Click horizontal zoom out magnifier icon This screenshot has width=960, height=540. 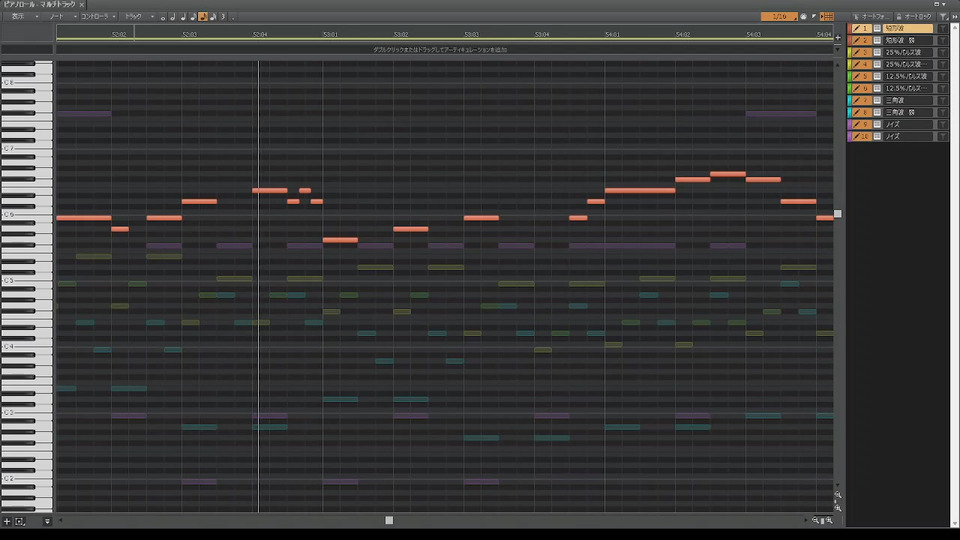[815, 520]
